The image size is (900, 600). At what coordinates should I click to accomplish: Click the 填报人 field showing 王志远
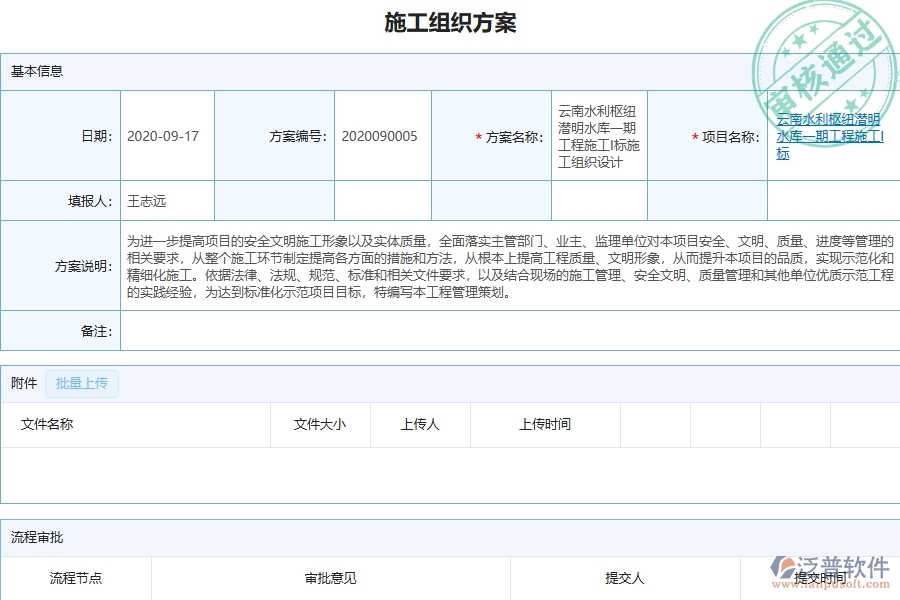150,200
